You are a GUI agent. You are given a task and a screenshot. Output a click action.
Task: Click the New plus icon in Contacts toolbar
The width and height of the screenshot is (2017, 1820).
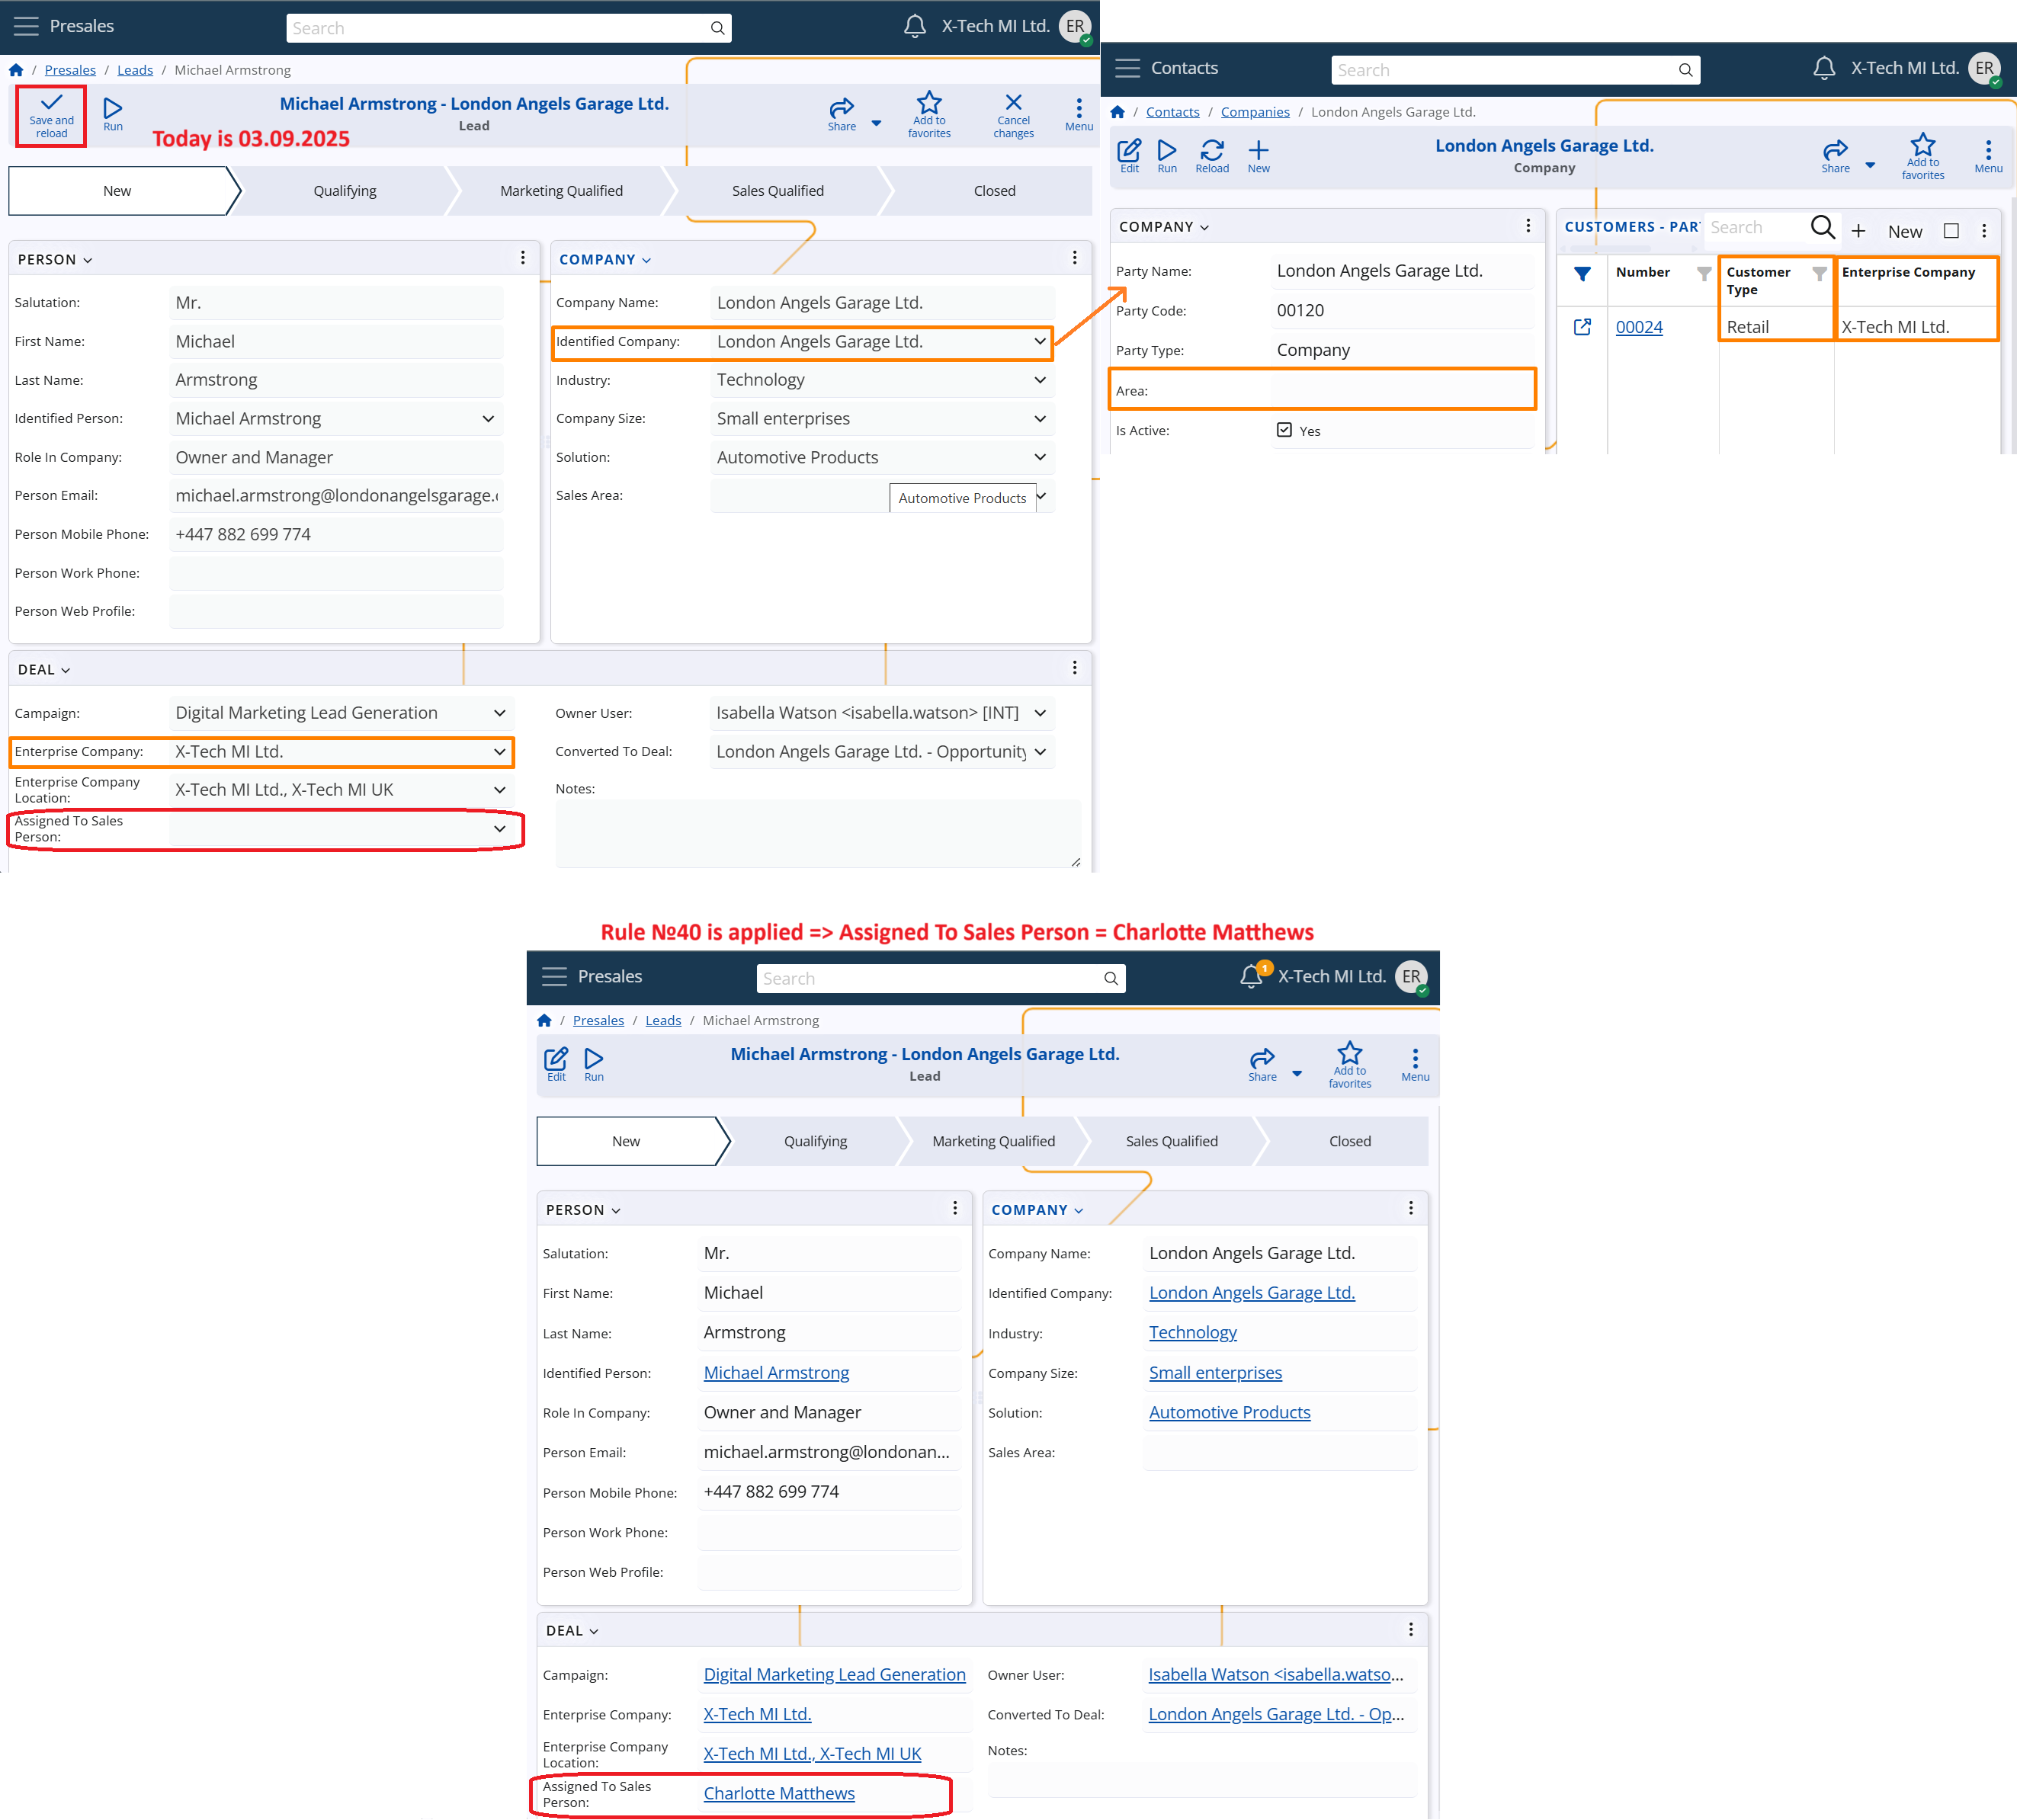(1258, 151)
